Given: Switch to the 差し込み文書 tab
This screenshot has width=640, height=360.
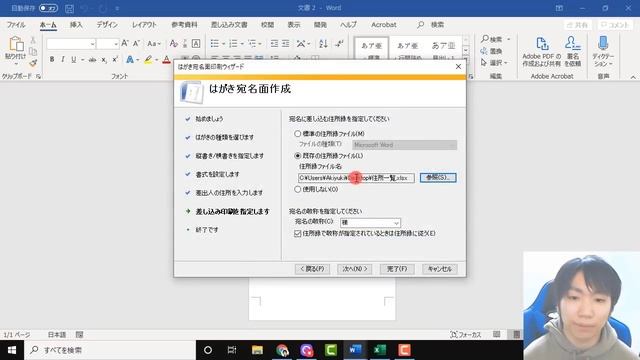Looking at the screenshot, I should click(x=229, y=25).
